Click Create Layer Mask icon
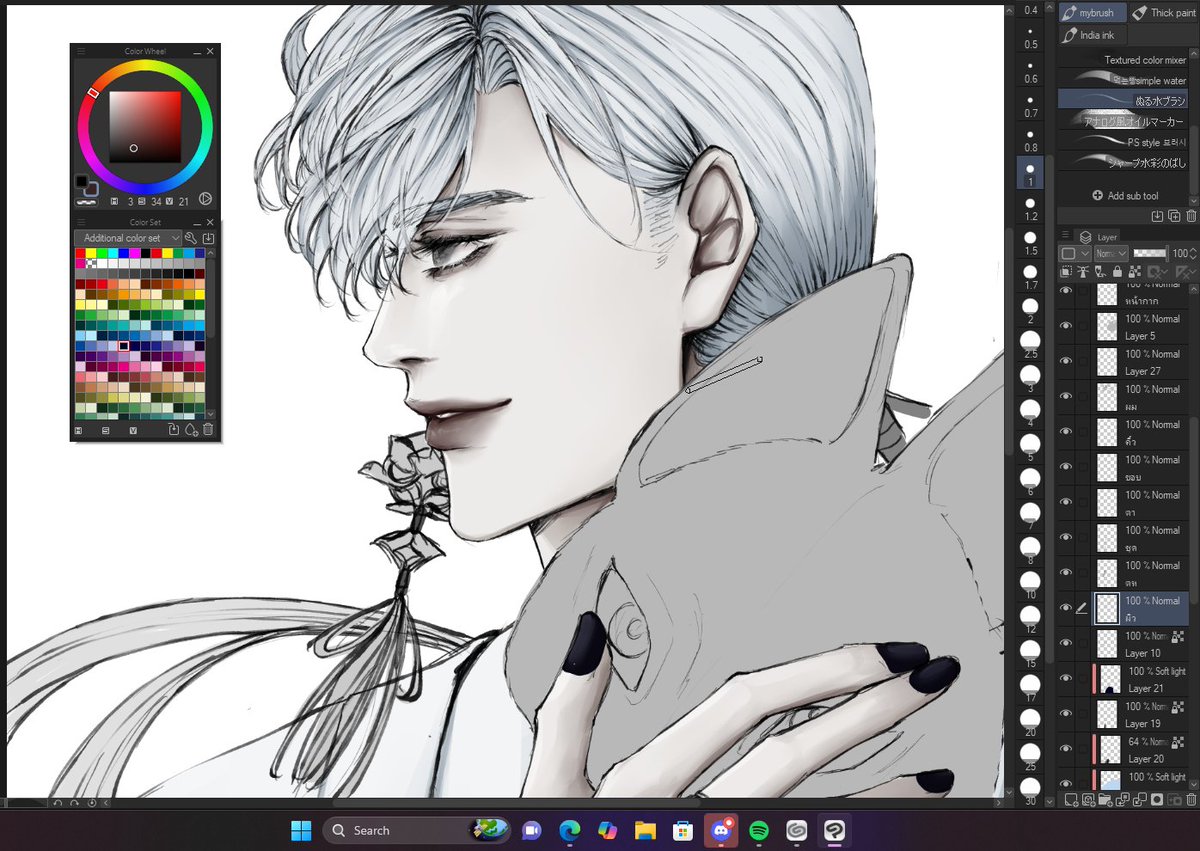The image size is (1200, 851). [x=1157, y=800]
